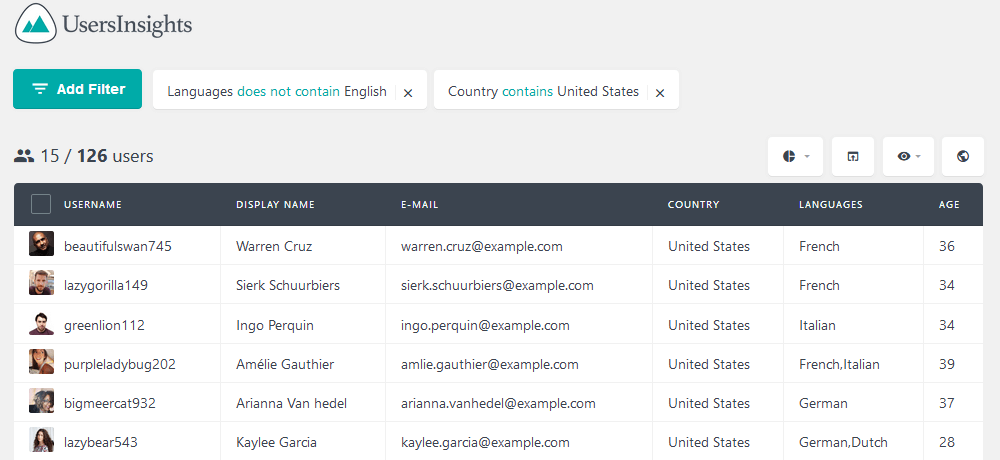Image resolution: width=1000 pixels, height=460 pixels.
Task: Open the pie chart segments dropdown
Action: point(795,156)
